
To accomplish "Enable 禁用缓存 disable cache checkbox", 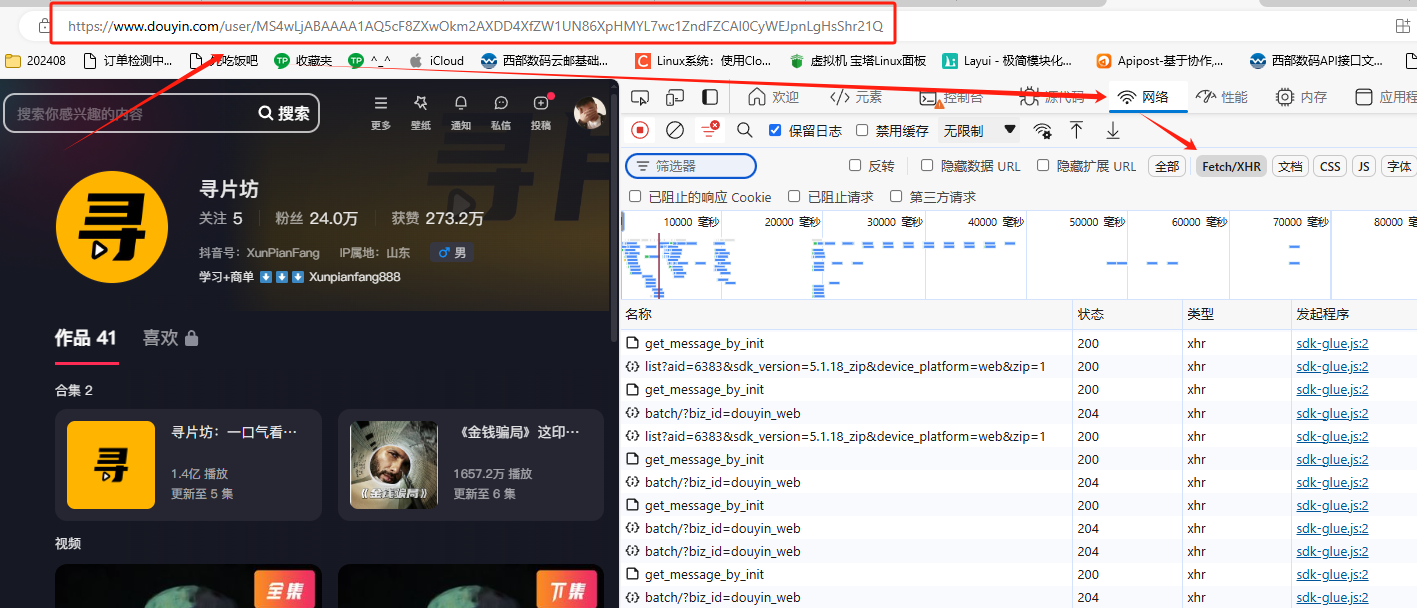I will (861, 130).
